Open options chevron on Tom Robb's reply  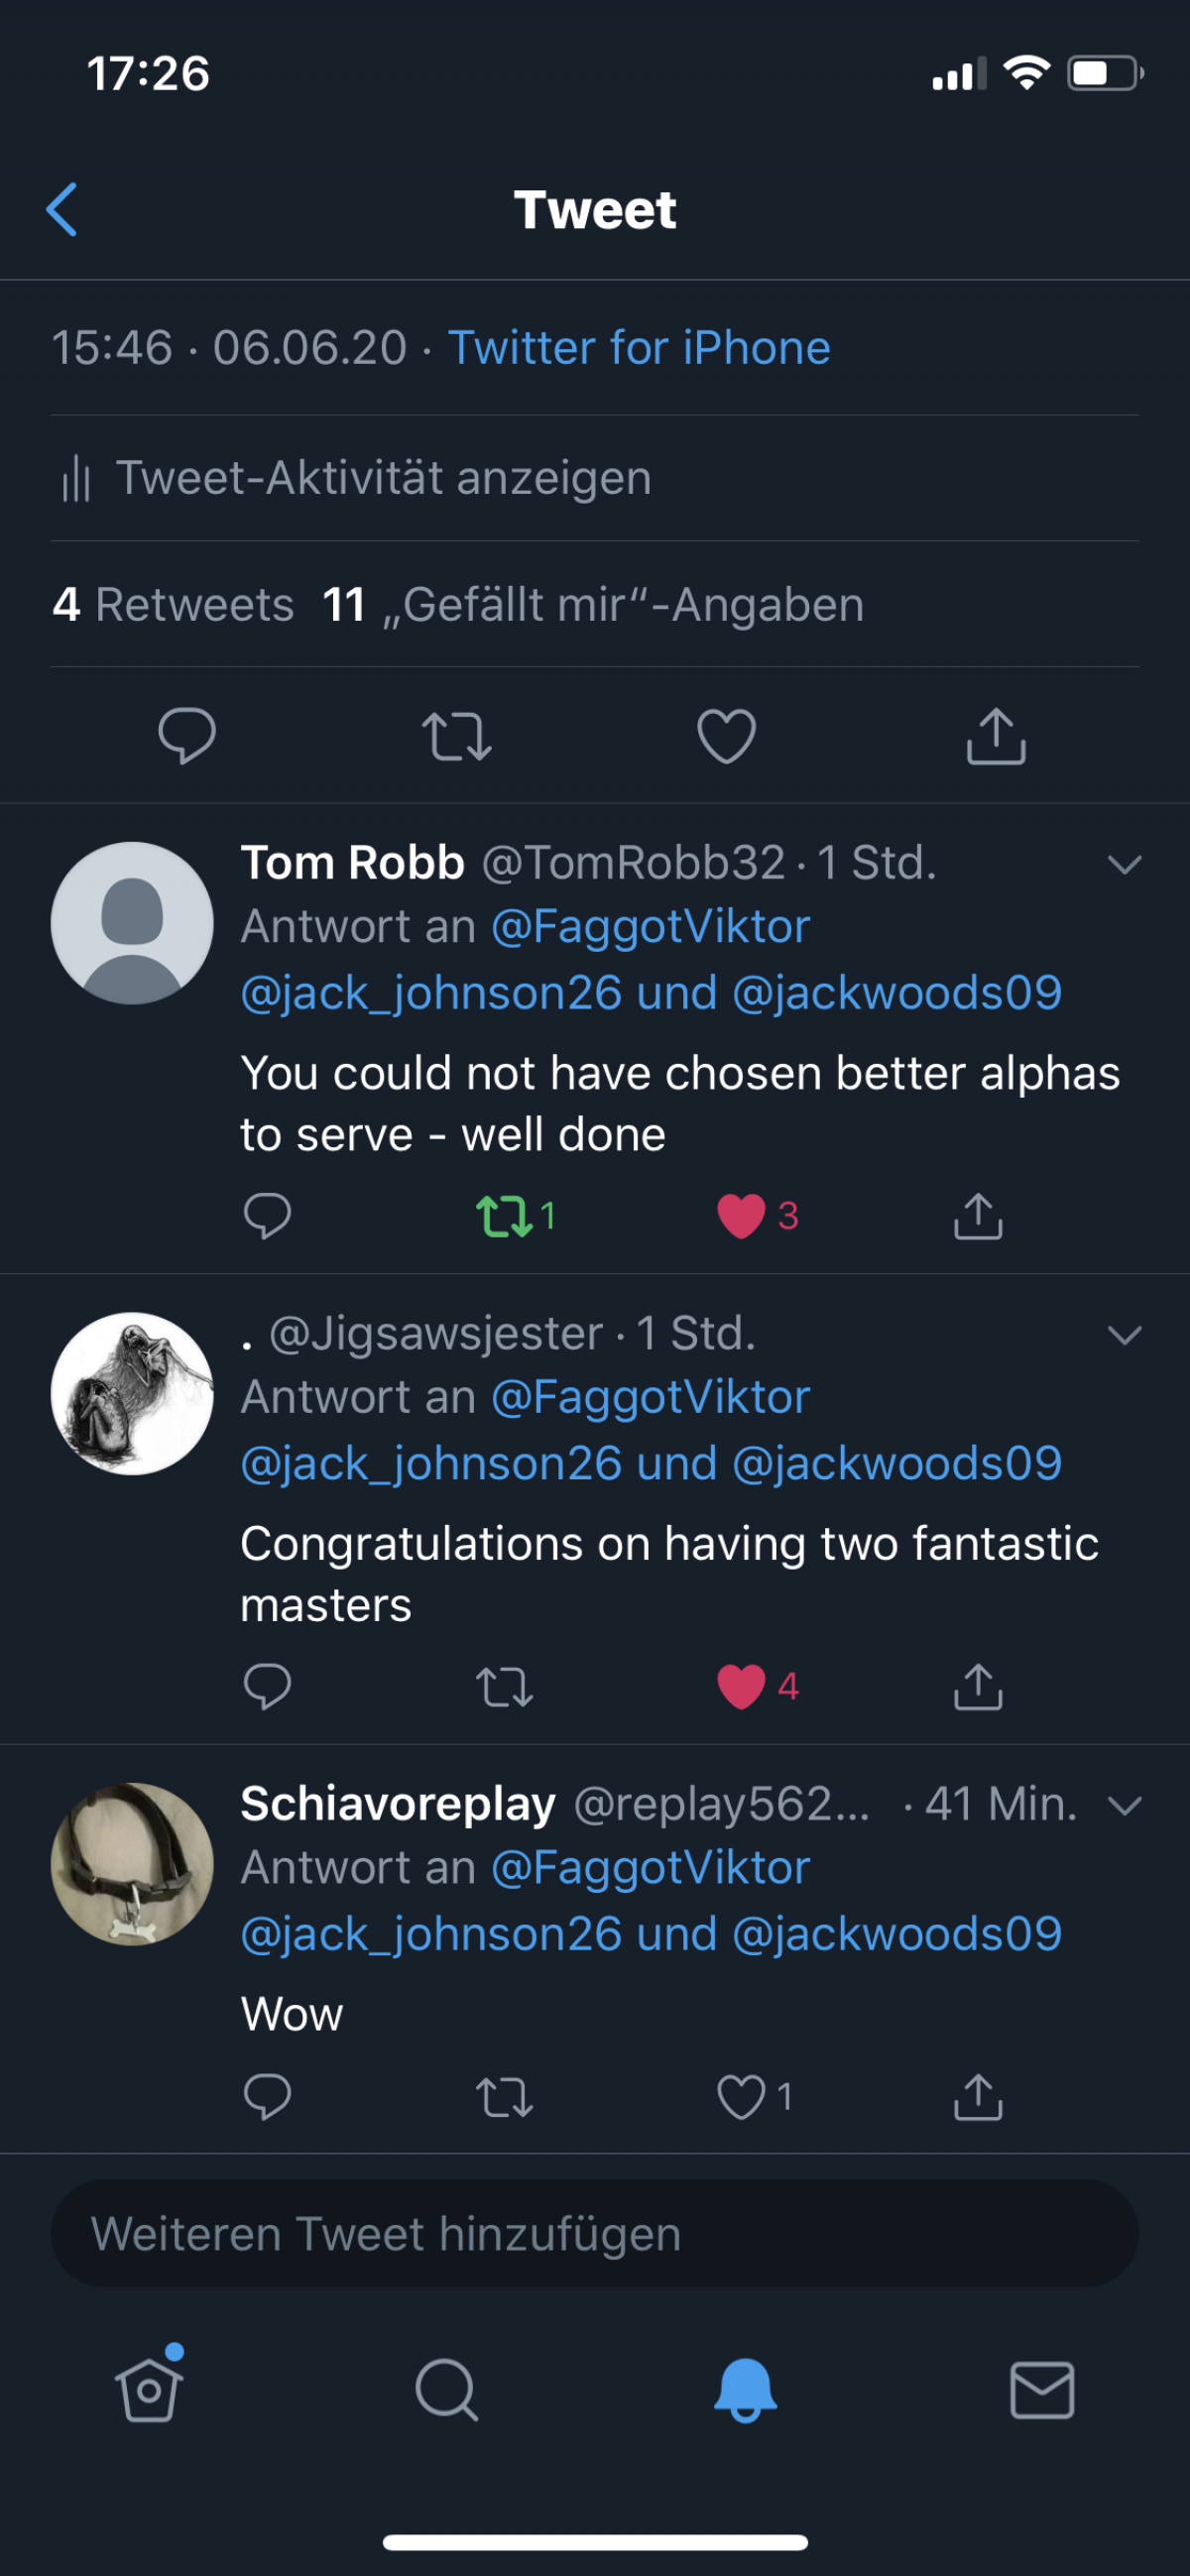(1125, 865)
